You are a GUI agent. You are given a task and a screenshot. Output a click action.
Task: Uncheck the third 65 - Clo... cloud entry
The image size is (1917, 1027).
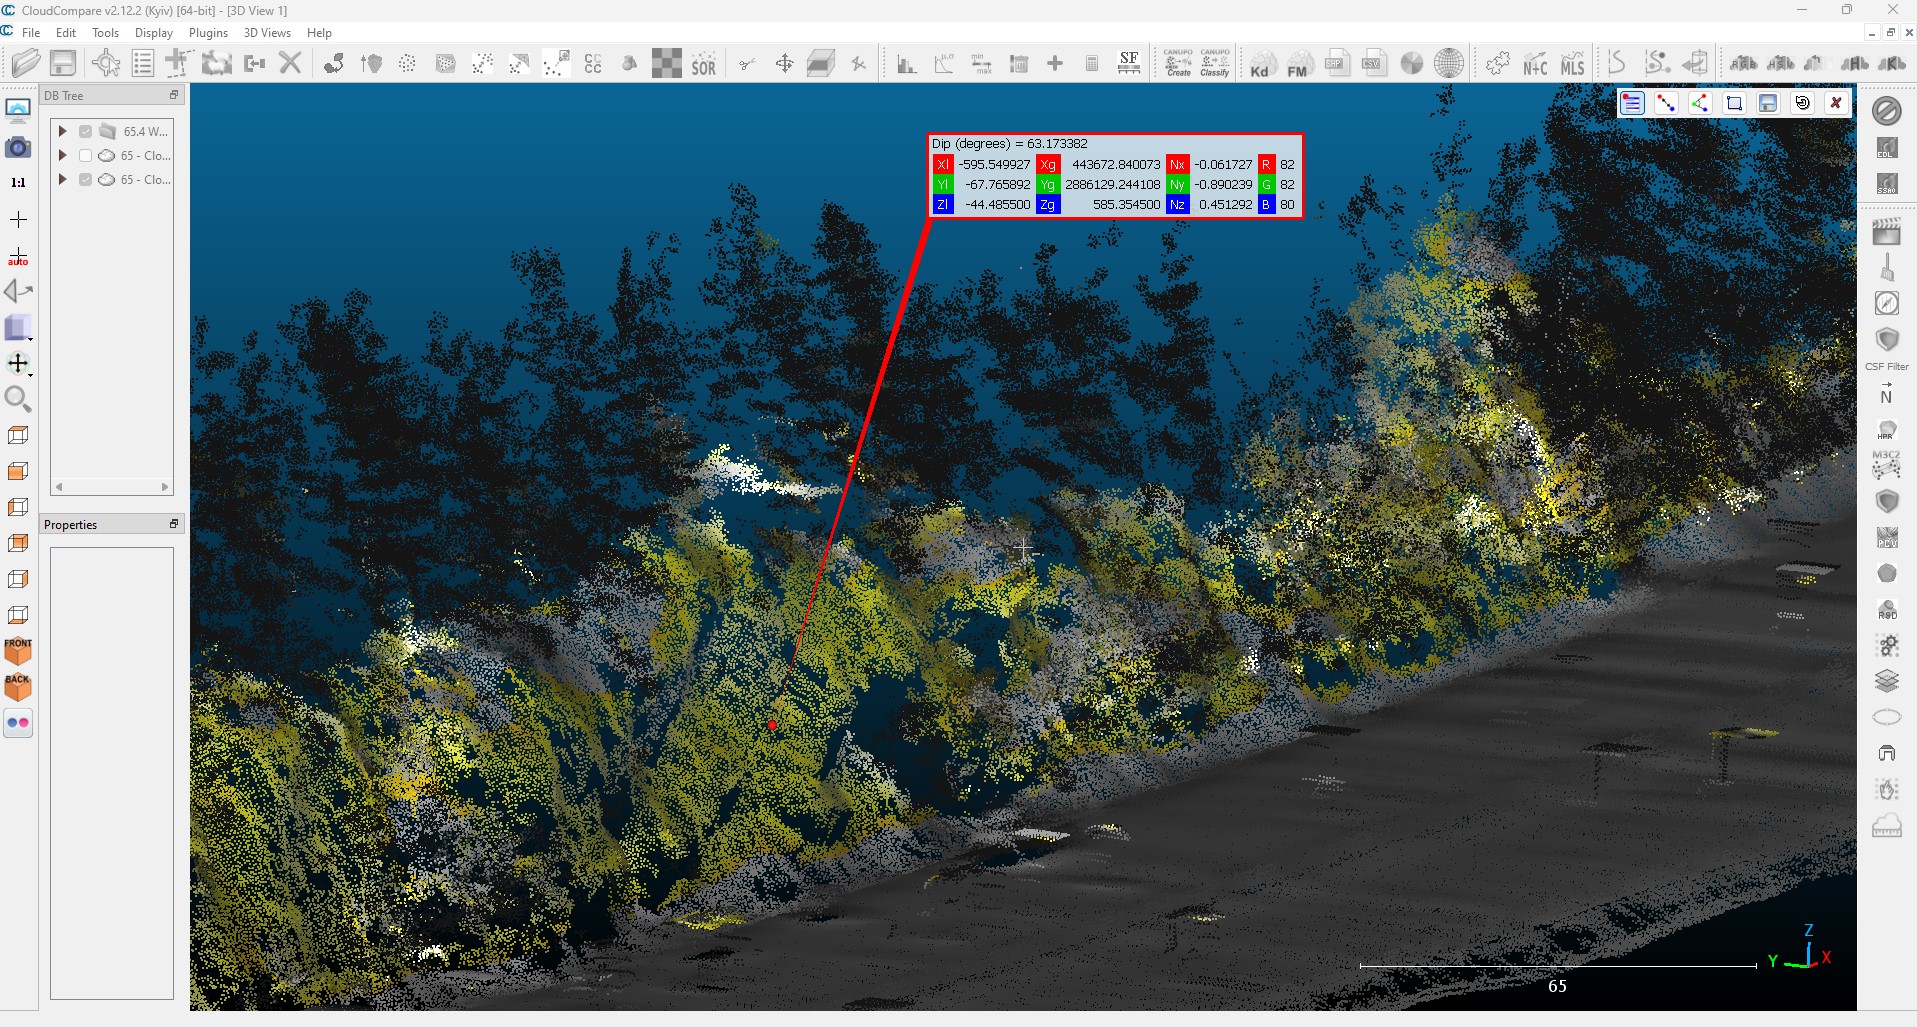(x=86, y=180)
